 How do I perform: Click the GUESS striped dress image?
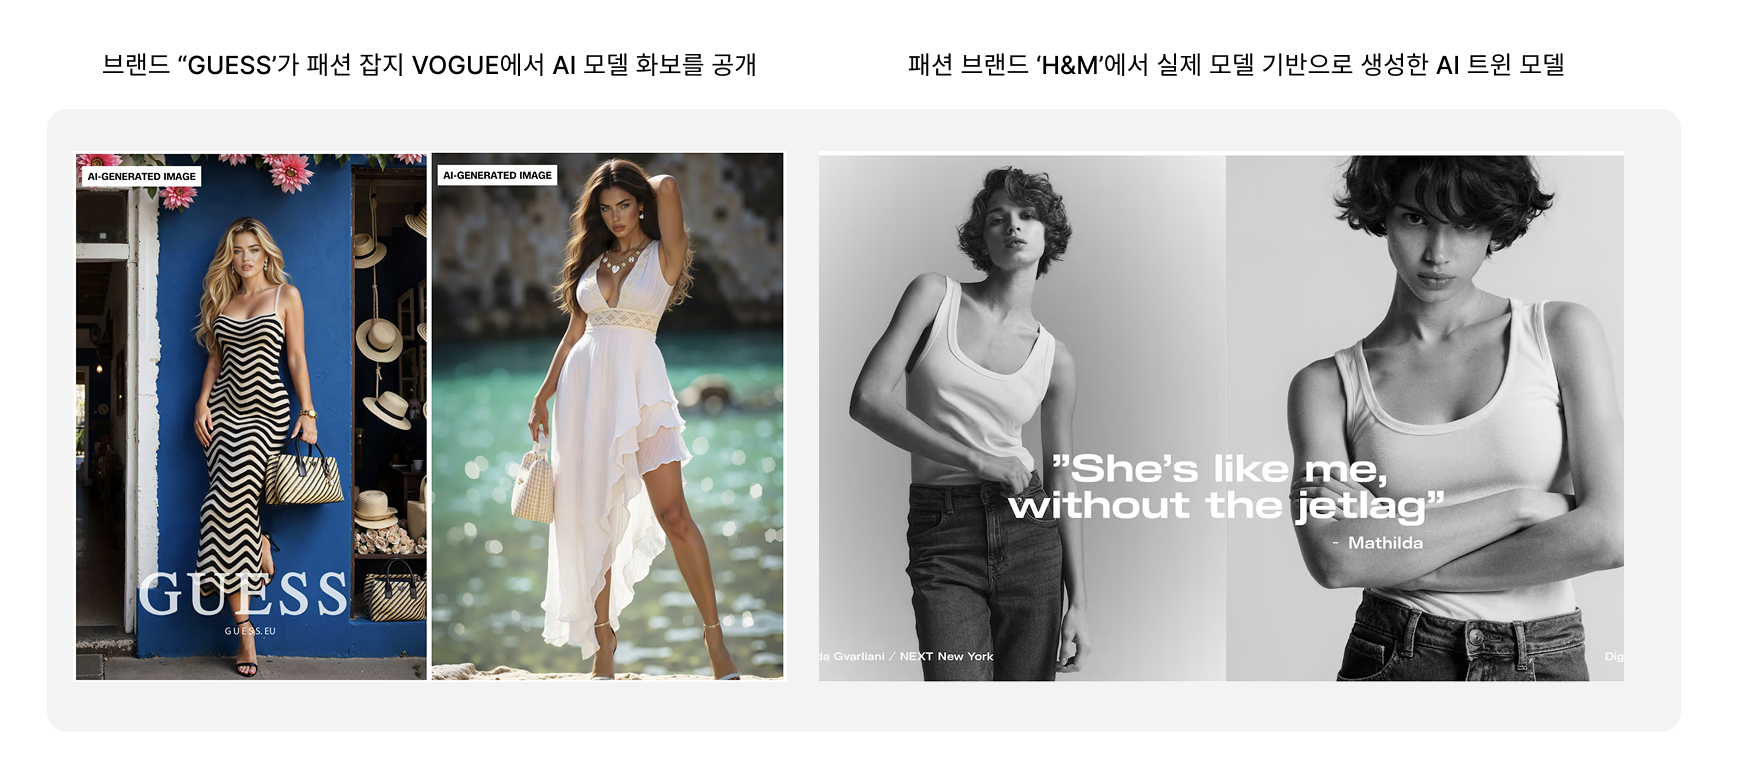[x=251, y=416]
